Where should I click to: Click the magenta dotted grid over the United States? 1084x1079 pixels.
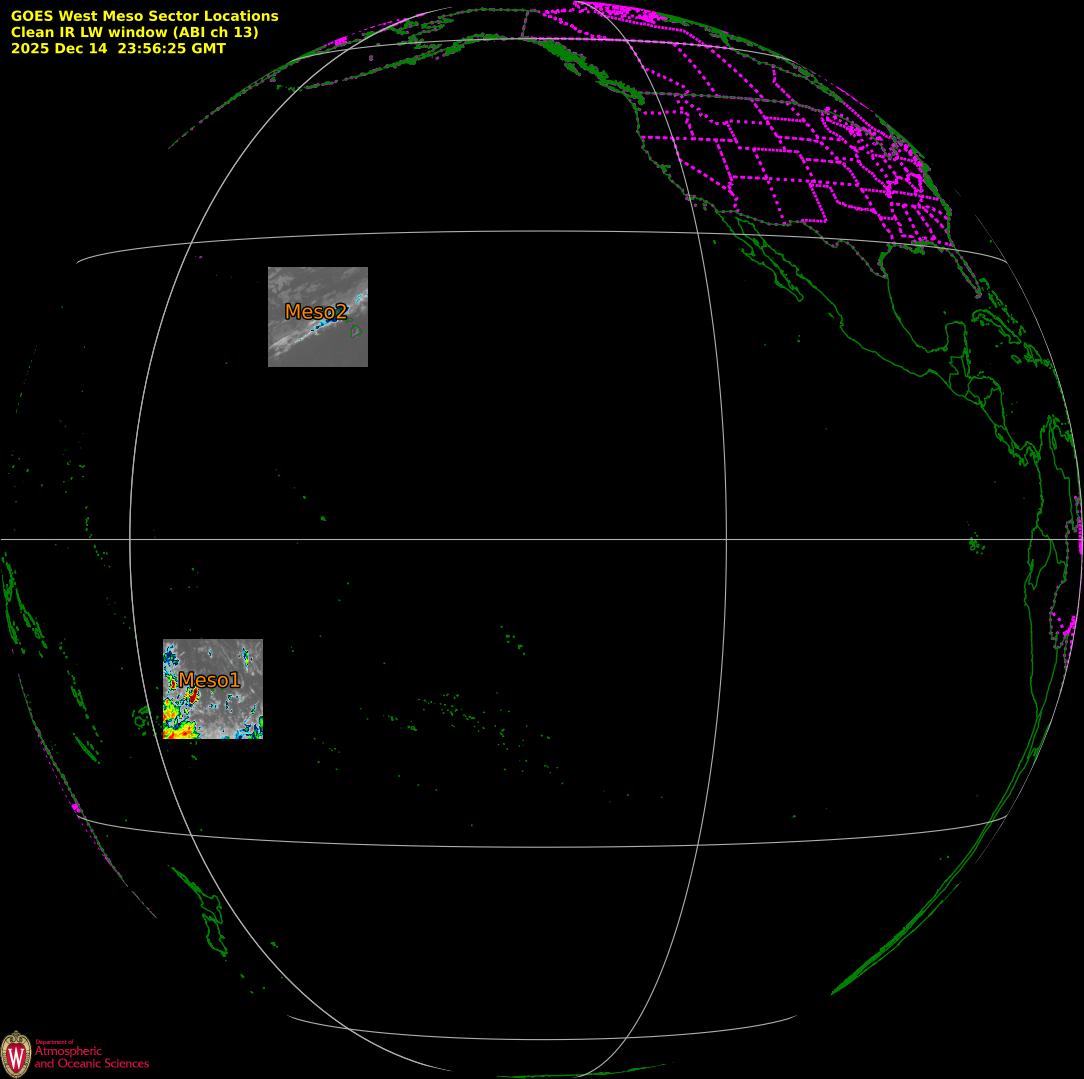click(x=780, y=150)
